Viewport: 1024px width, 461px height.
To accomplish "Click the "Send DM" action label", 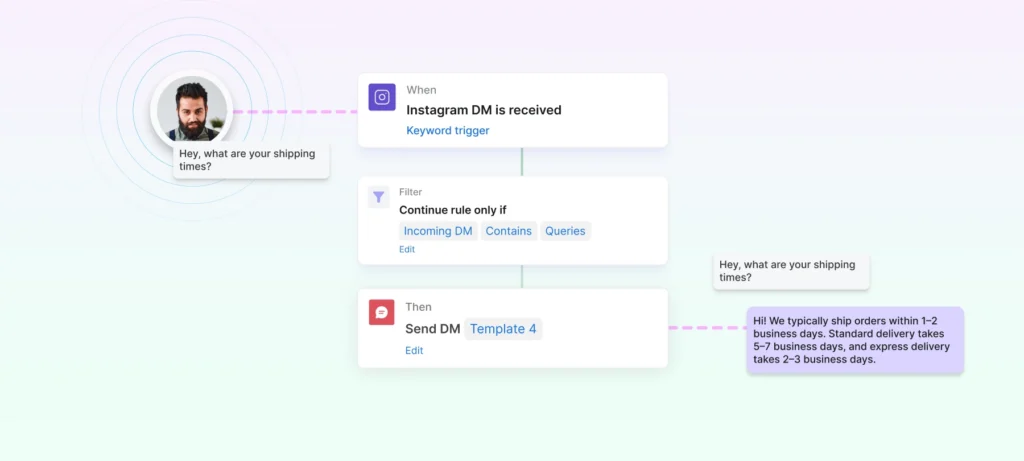I will pos(431,329).
